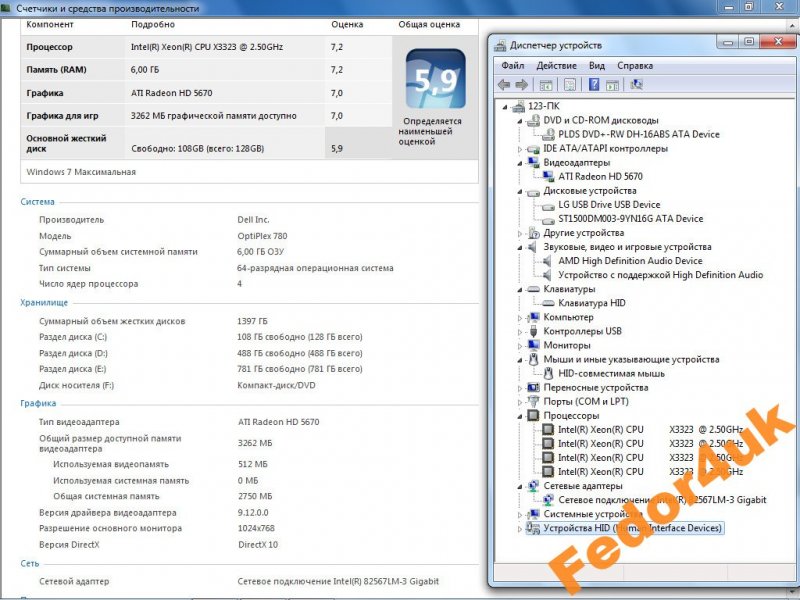Screen dimensions: 800x600
Task: Select the HID-совместимая мышь device
Action: point(614,373)
